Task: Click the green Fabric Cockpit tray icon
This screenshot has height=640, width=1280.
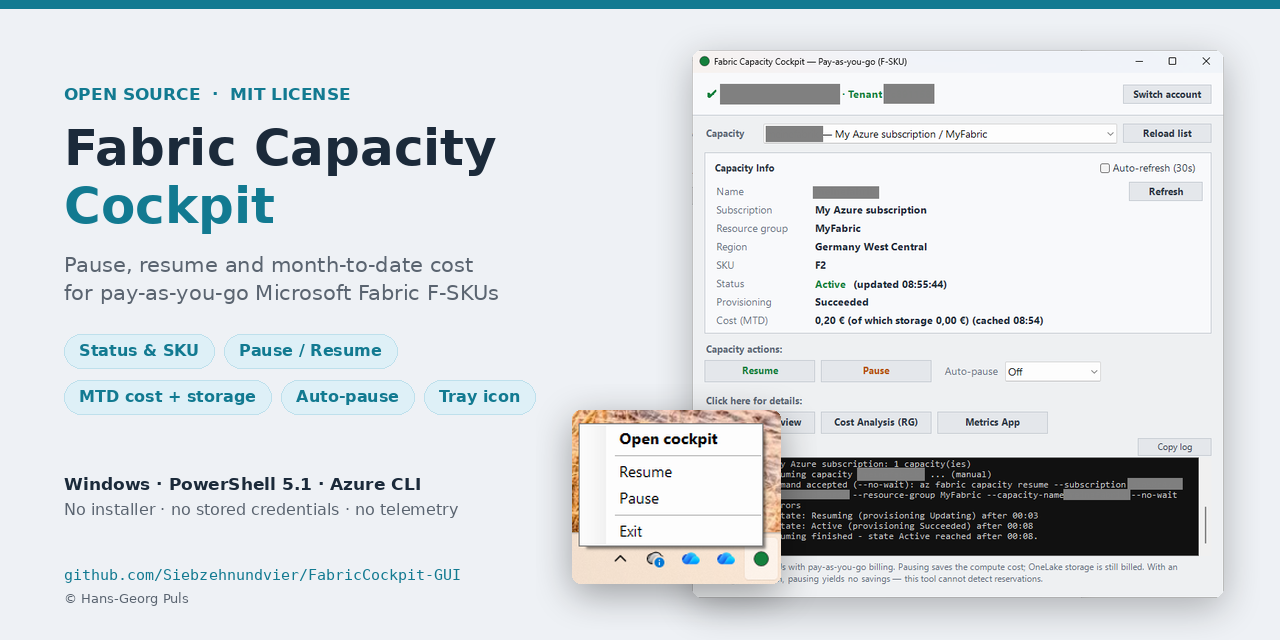Action: [761, 559]
